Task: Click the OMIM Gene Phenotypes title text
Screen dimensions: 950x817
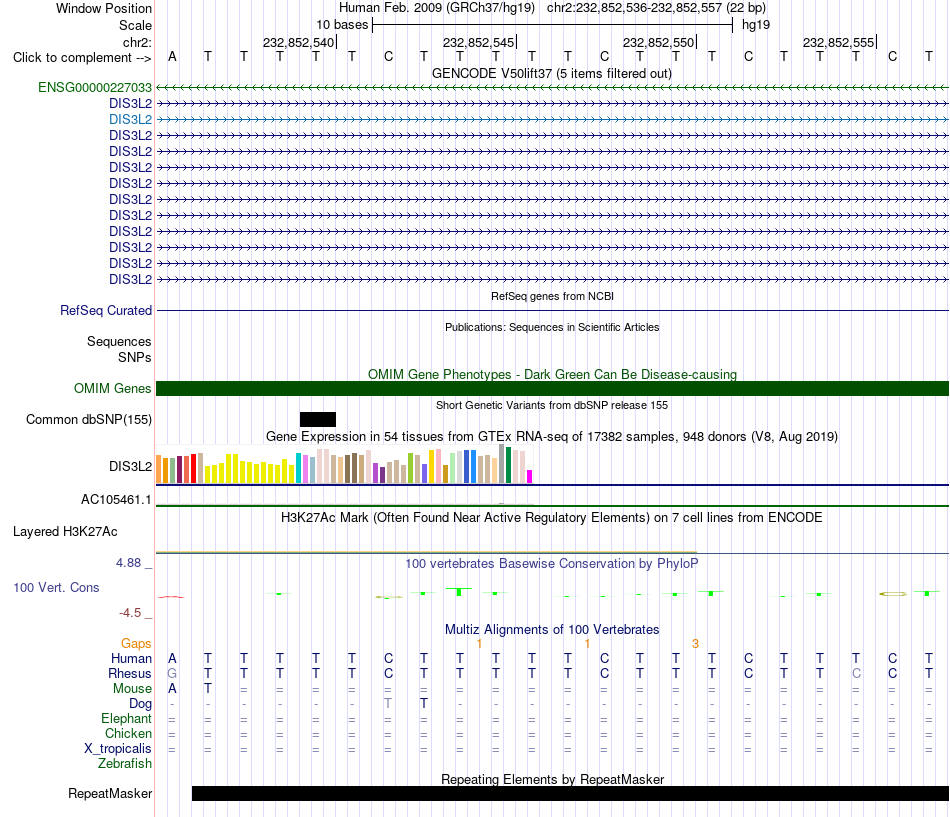Action: (x=552, y=375)
